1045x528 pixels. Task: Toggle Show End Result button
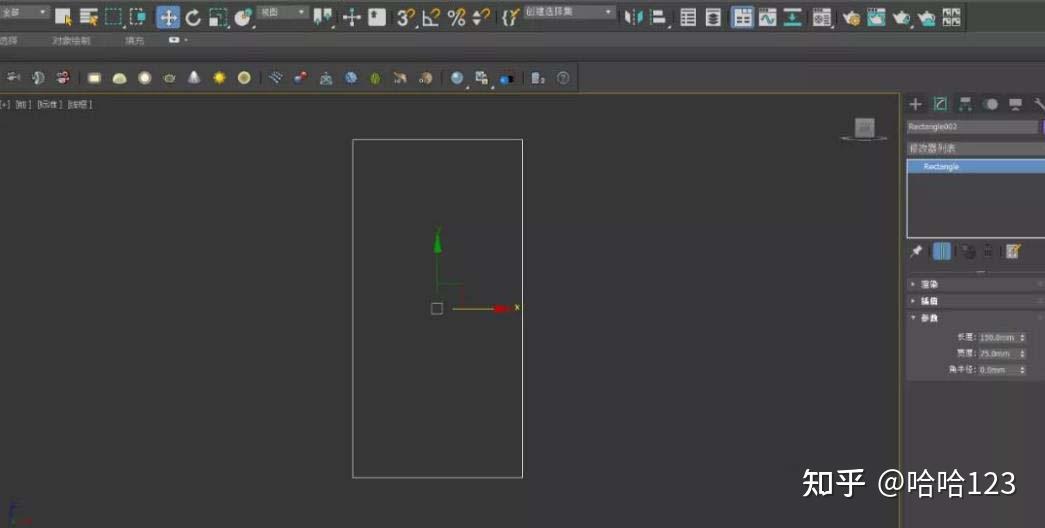[x=942, y=251]
